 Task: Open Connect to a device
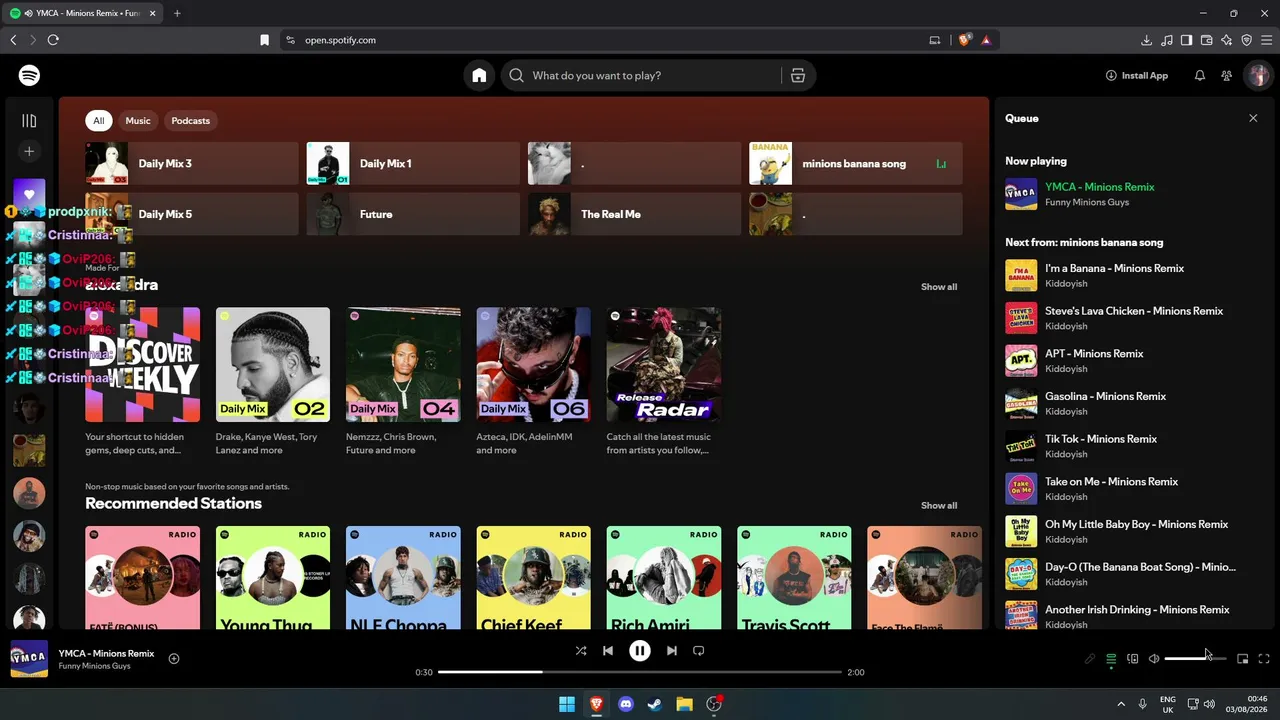(x=1133, y=659)
